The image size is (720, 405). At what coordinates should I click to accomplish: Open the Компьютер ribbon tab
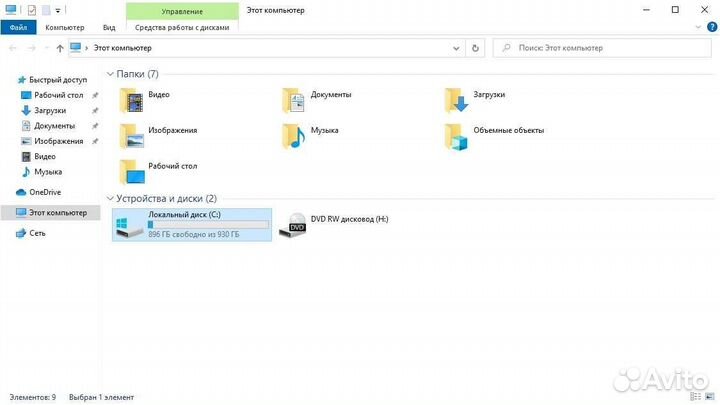coord(65,27)
